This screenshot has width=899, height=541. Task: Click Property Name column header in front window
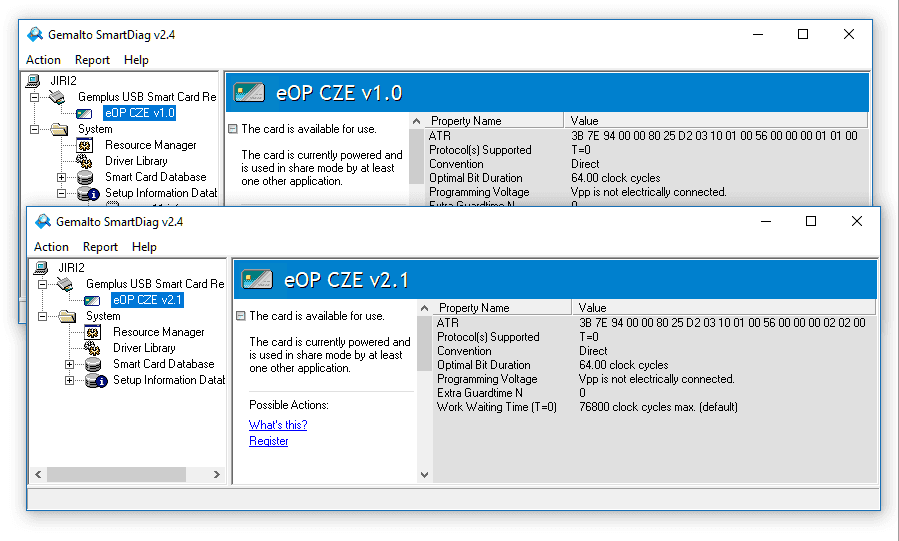[x=500, y=308]
